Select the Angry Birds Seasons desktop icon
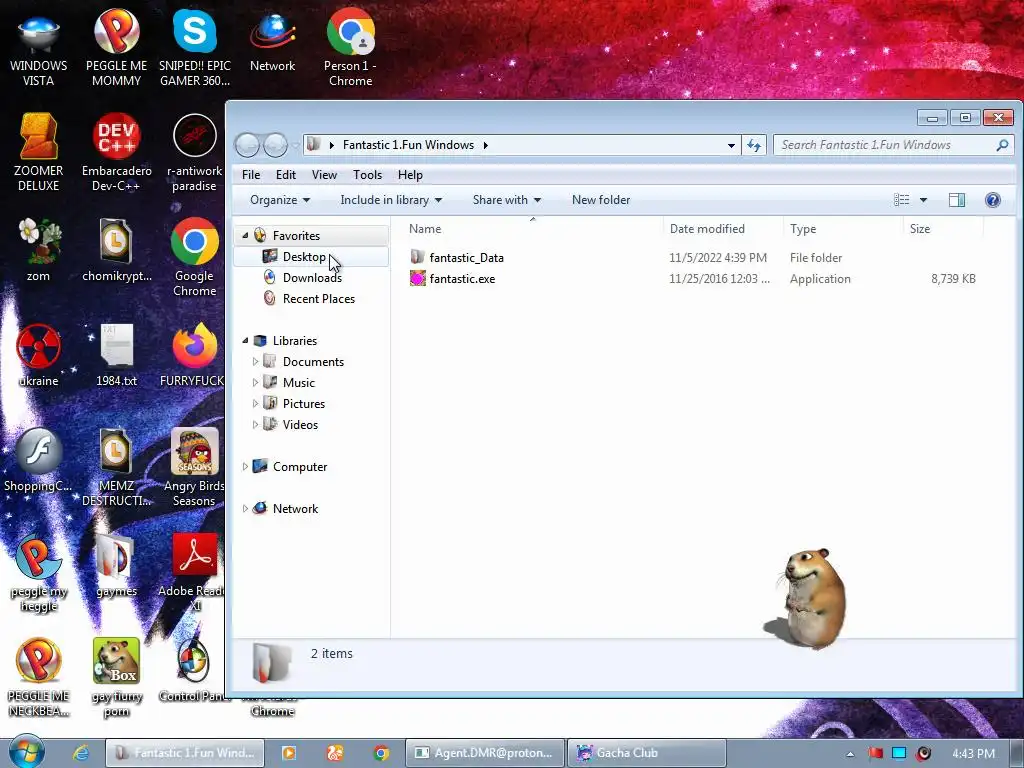 195,468
